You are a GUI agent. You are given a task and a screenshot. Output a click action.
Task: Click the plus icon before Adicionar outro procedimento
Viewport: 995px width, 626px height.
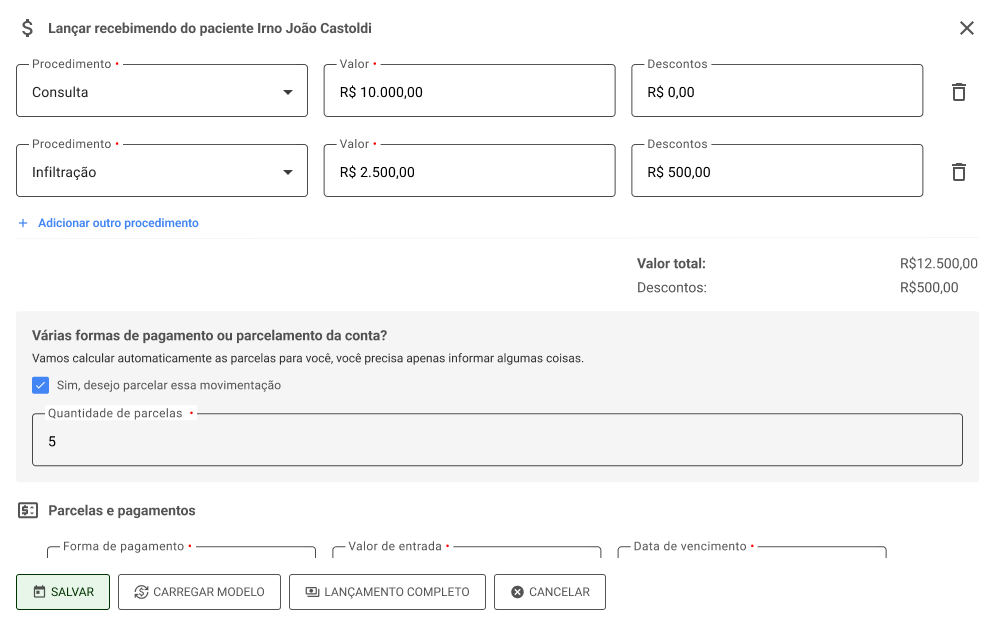point(22,223)
